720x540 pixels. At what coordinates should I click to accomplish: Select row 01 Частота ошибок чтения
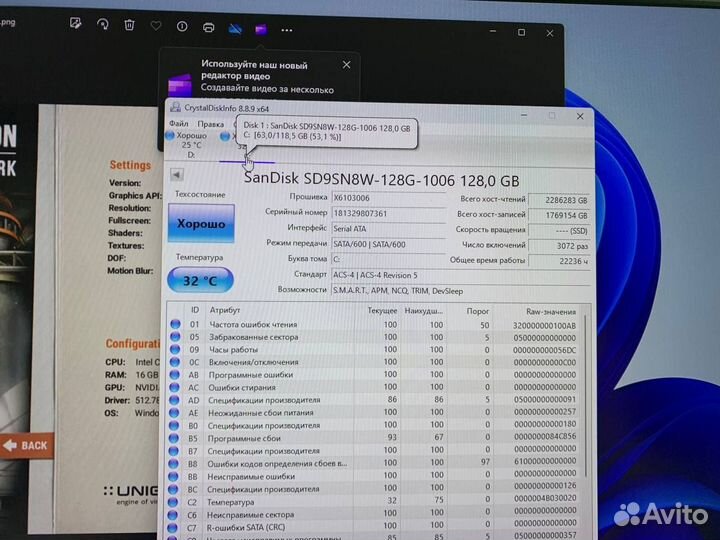point(374,325)
